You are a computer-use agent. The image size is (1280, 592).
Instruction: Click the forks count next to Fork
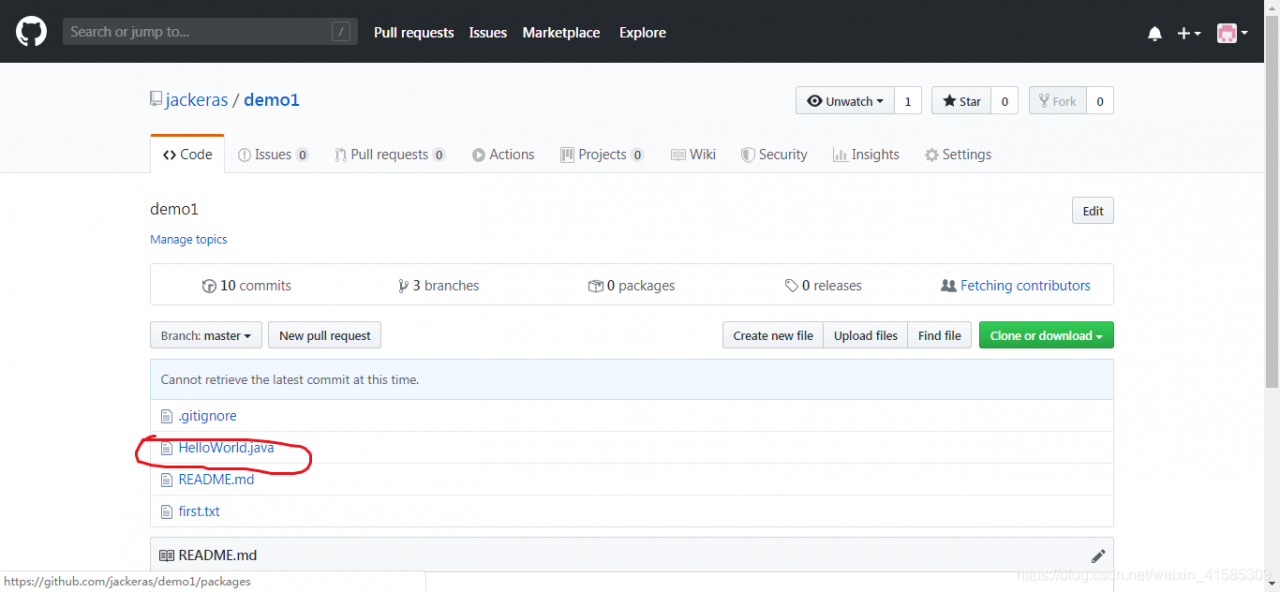(1100, 101)
